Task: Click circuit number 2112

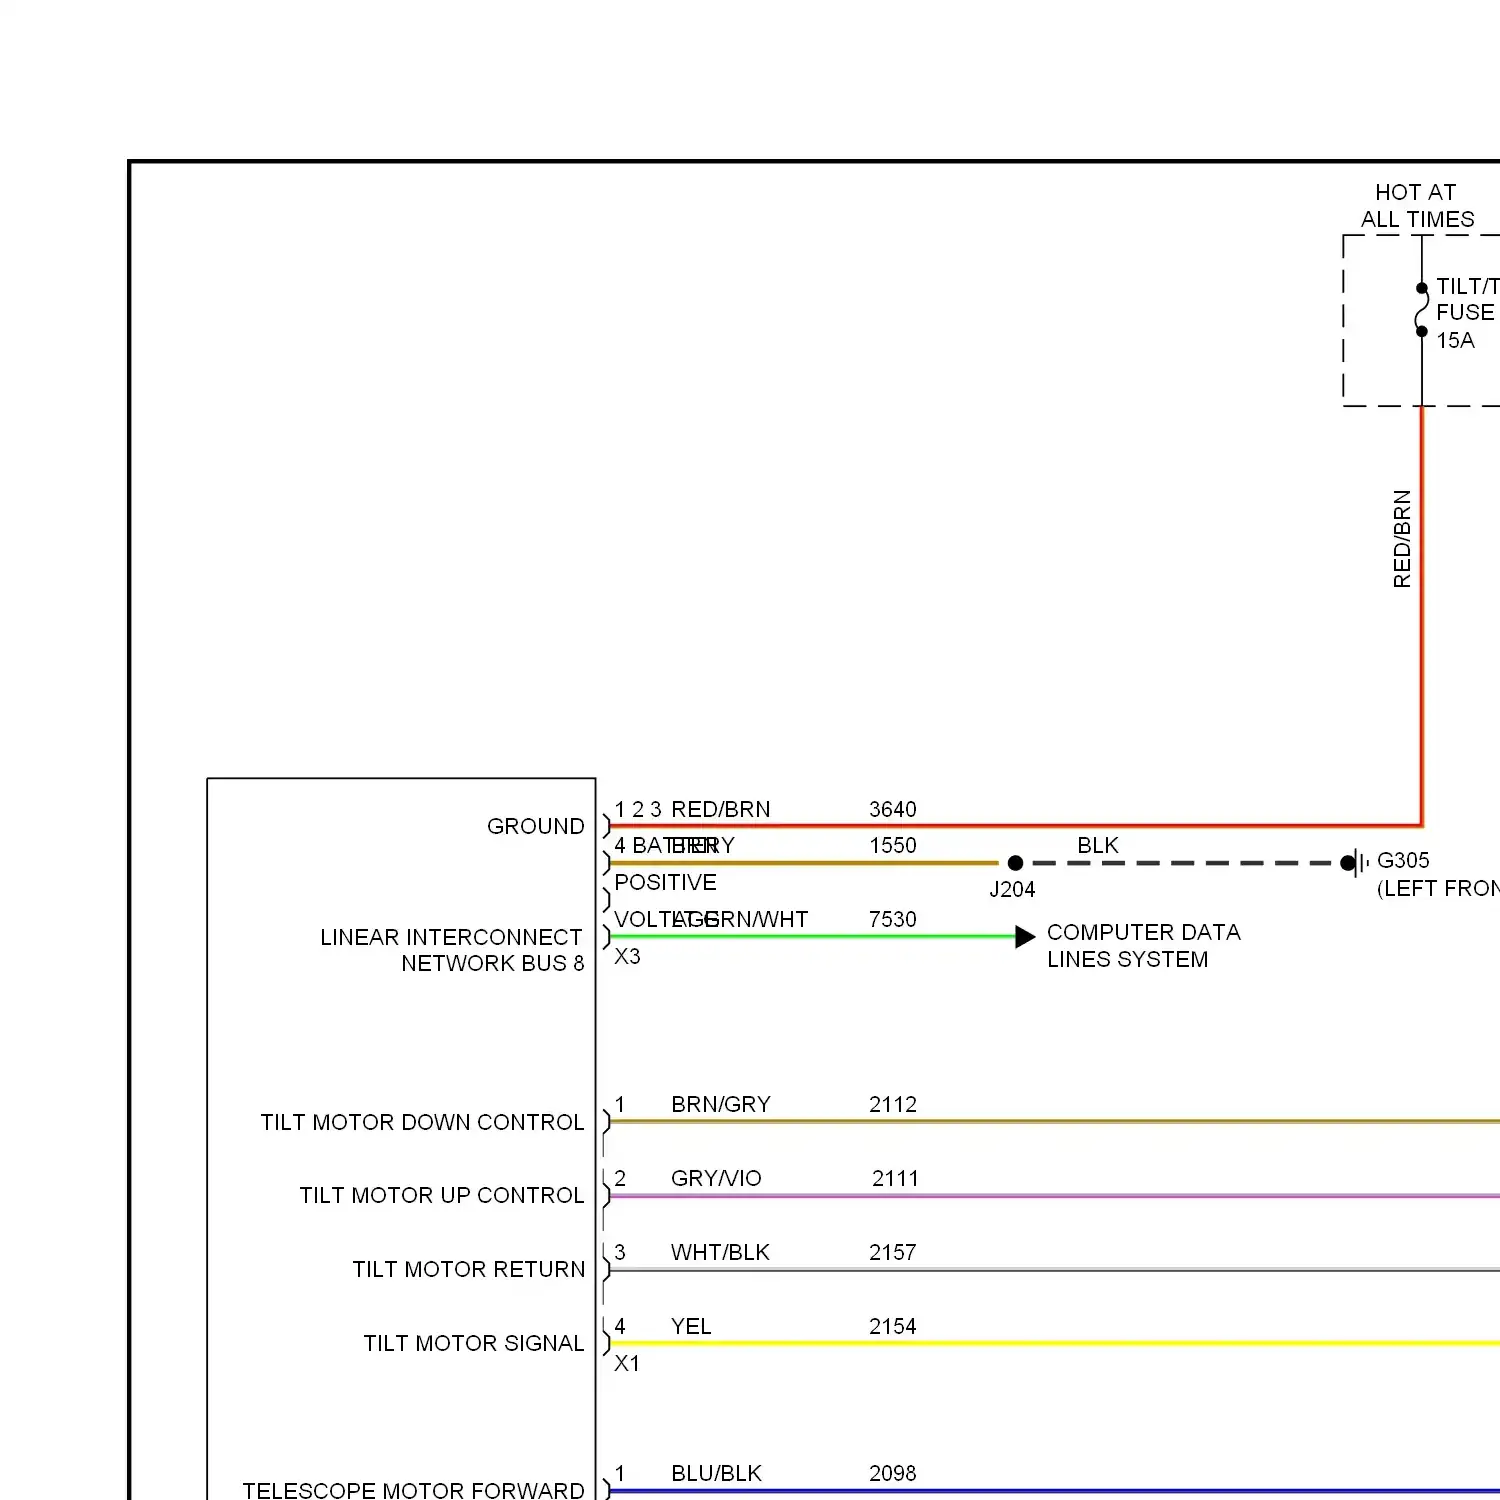Action: click(x=893, y=1104)
